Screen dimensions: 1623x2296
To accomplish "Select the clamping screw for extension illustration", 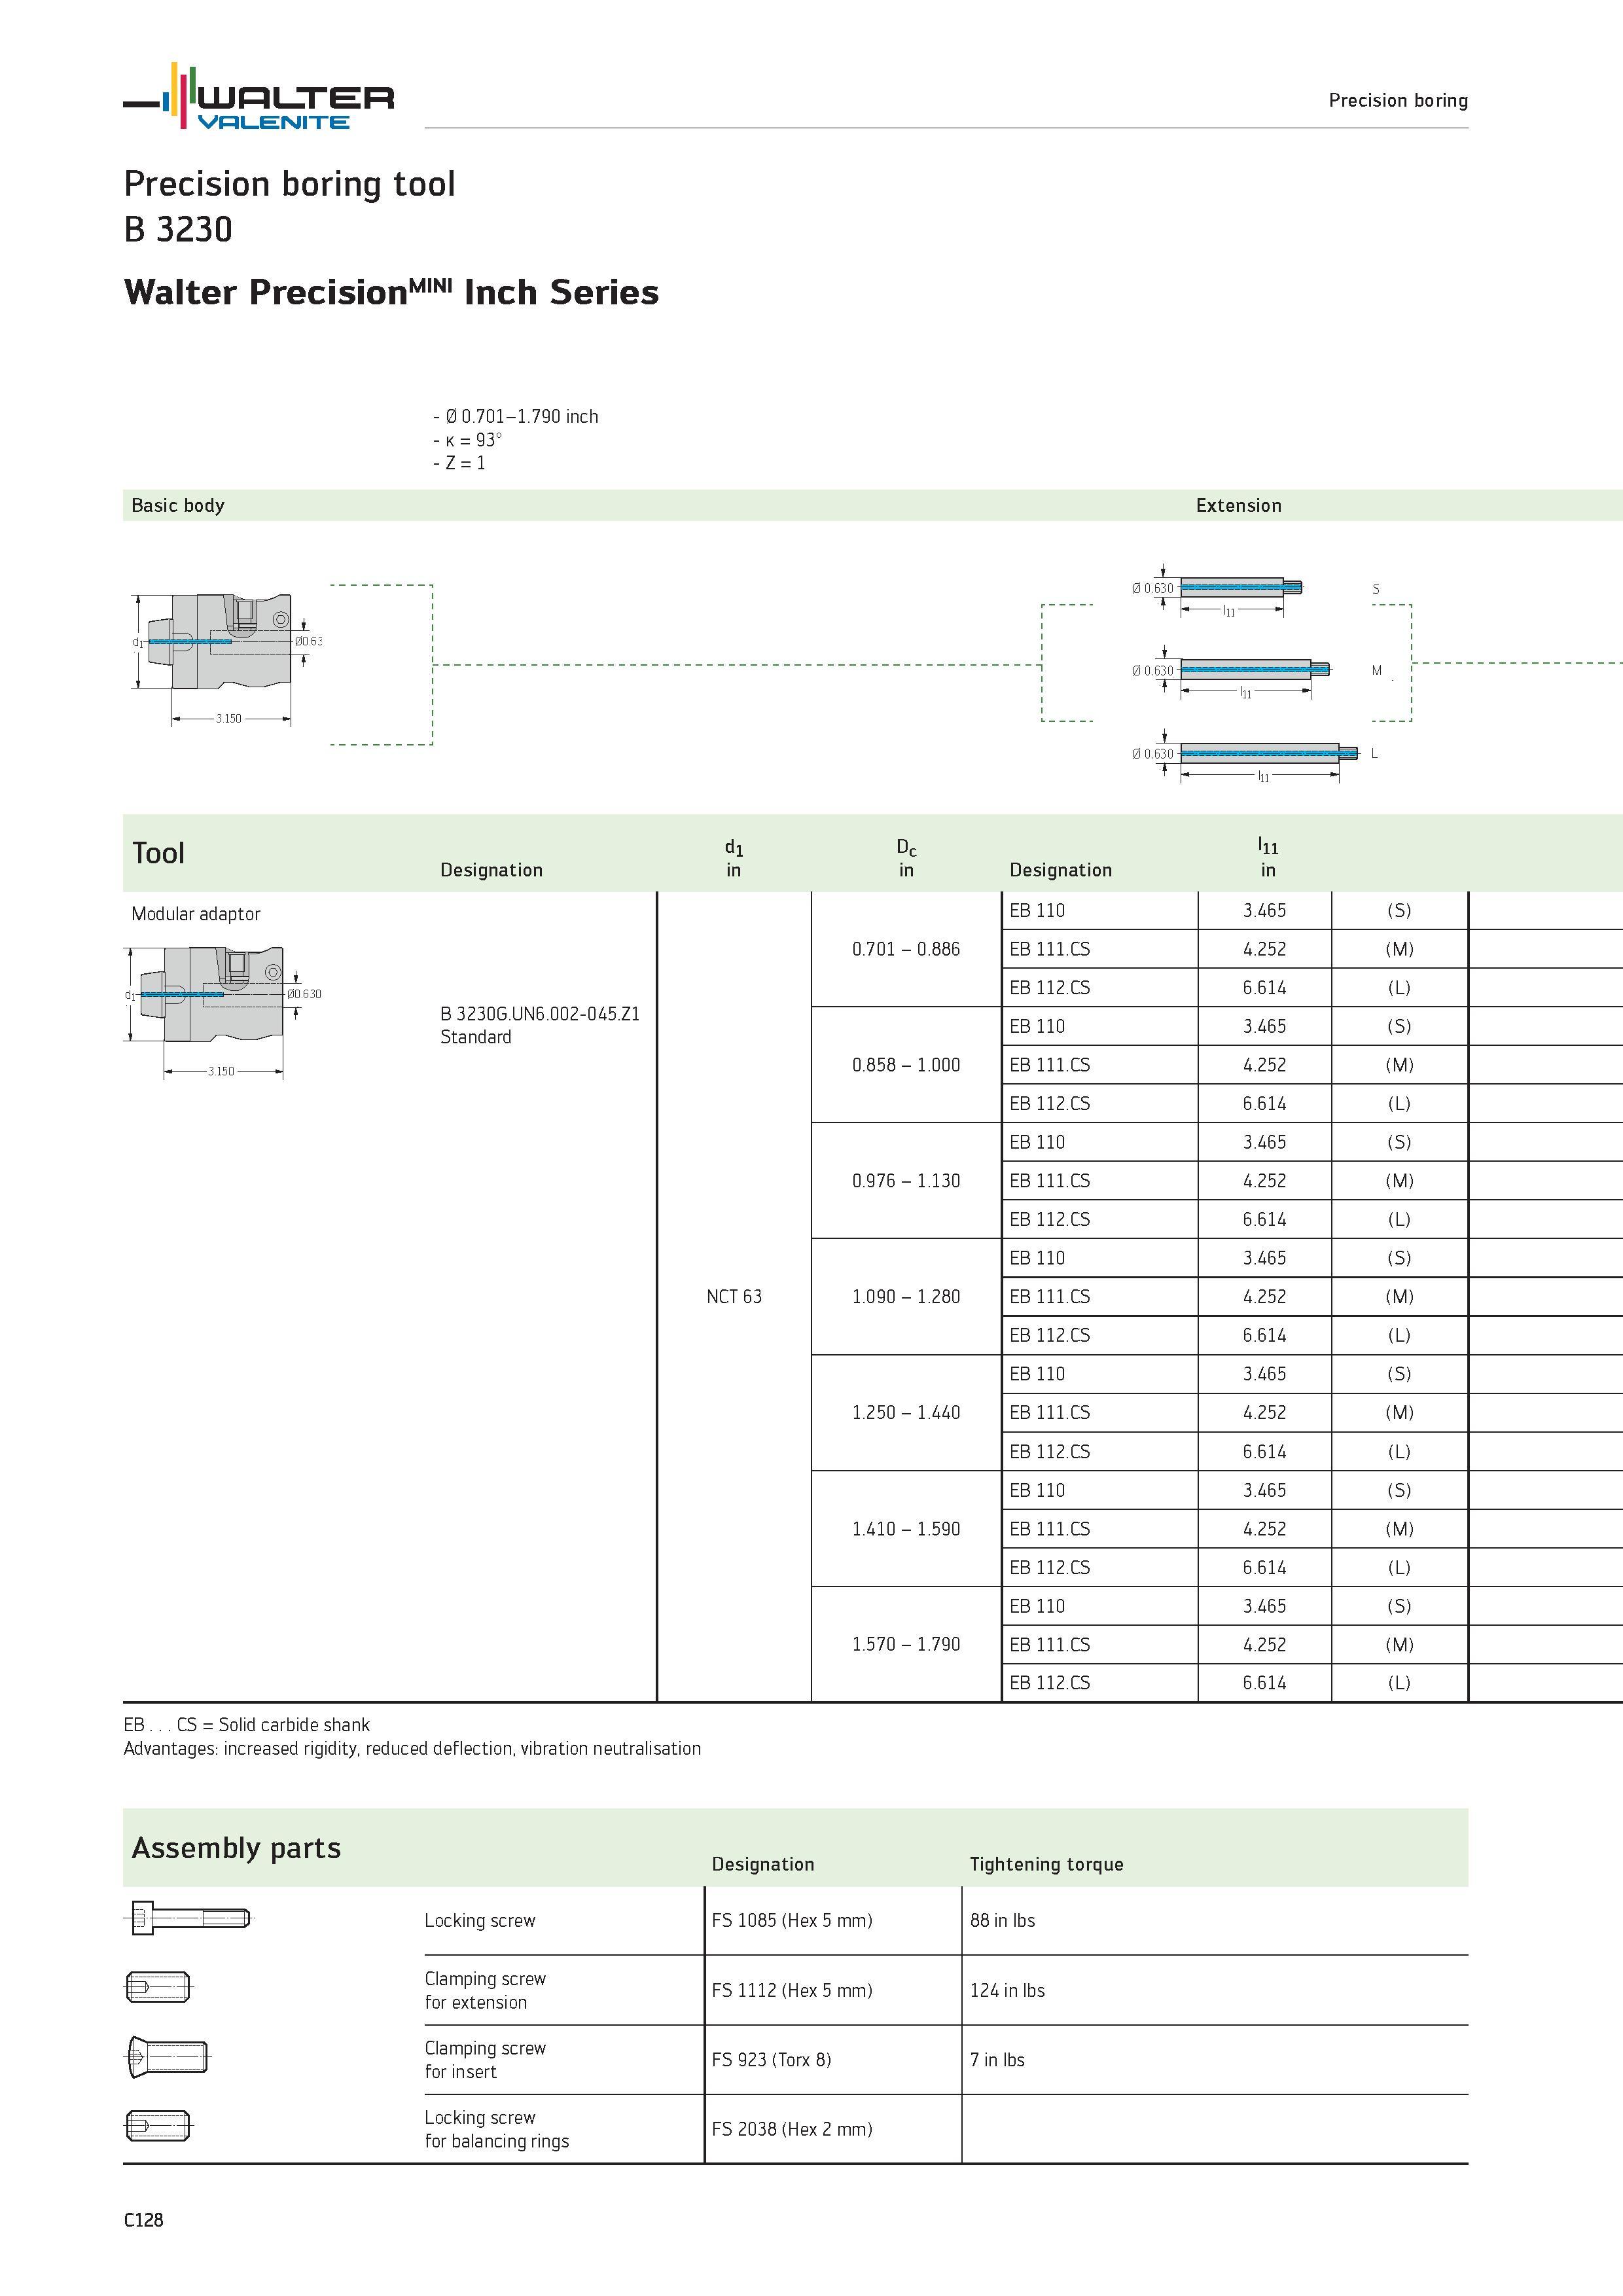I will pos(158,1987).
